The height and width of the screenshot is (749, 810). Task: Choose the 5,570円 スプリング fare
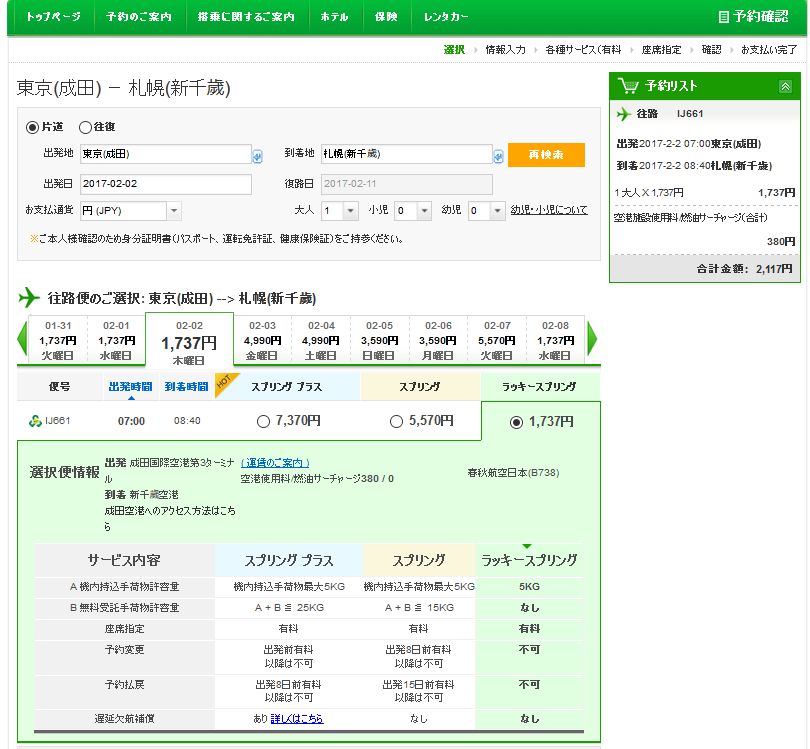point(396,422)
